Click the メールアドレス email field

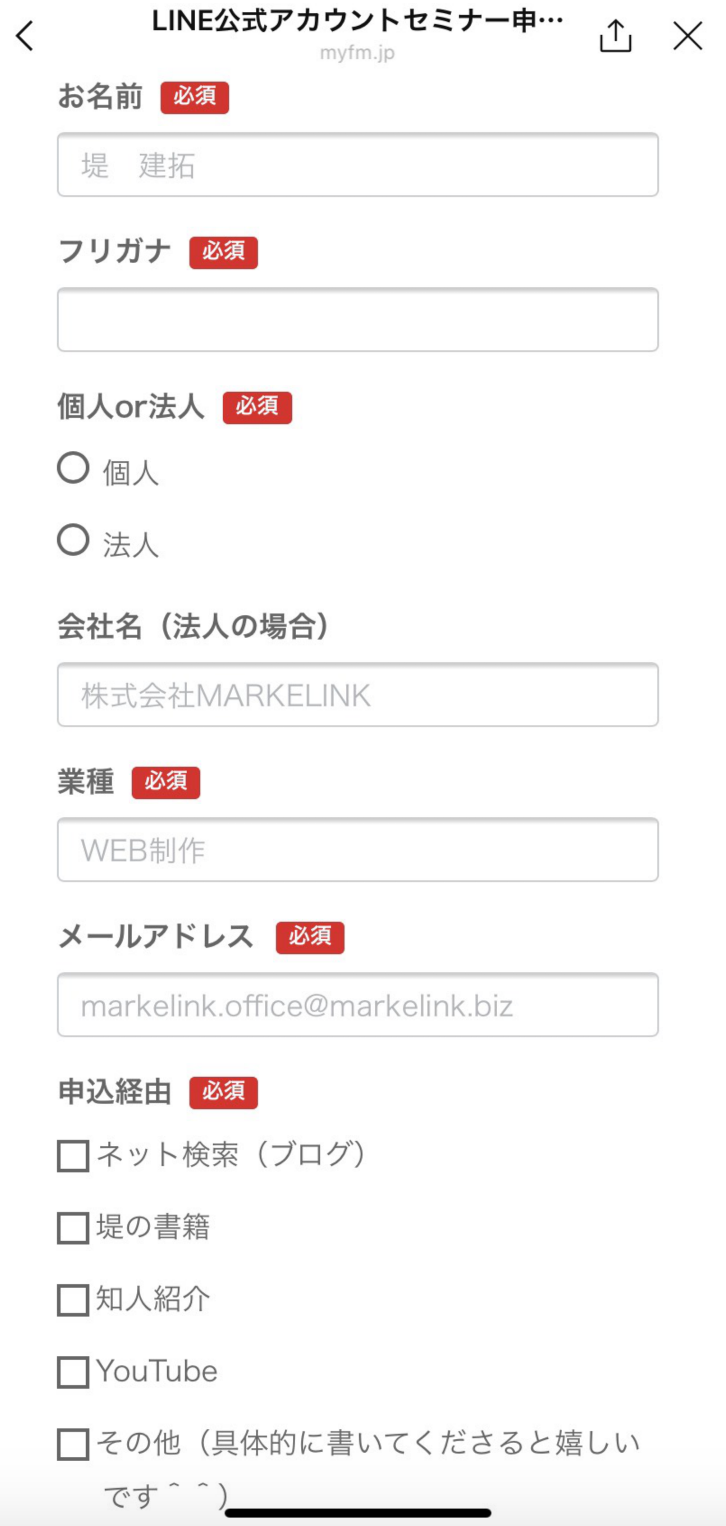[x=357, y=1005]
